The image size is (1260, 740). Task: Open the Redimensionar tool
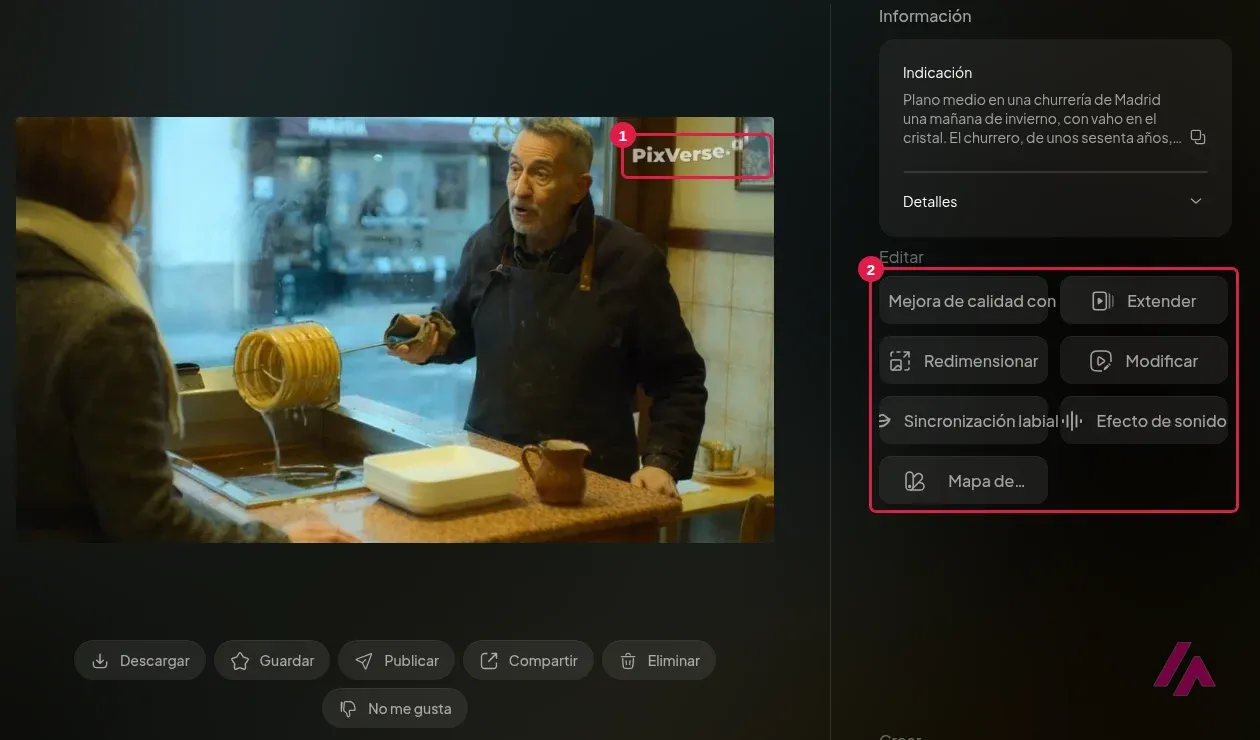(x=963, y=361)
